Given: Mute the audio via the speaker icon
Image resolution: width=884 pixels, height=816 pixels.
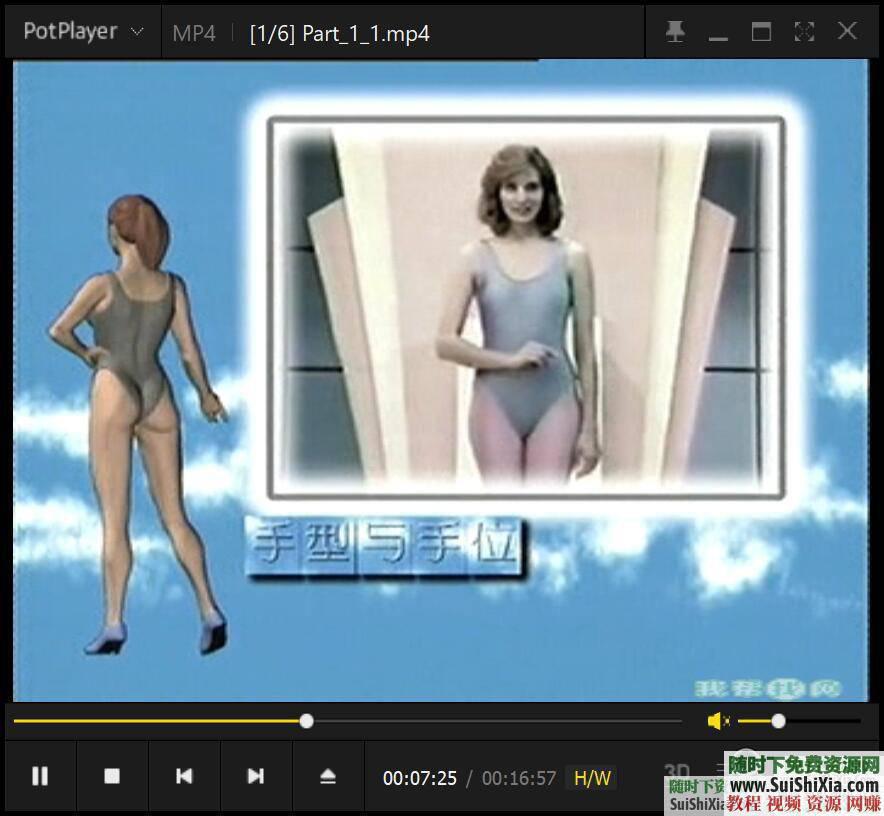Looking at the screenshot, I should (x=714, y=720).
